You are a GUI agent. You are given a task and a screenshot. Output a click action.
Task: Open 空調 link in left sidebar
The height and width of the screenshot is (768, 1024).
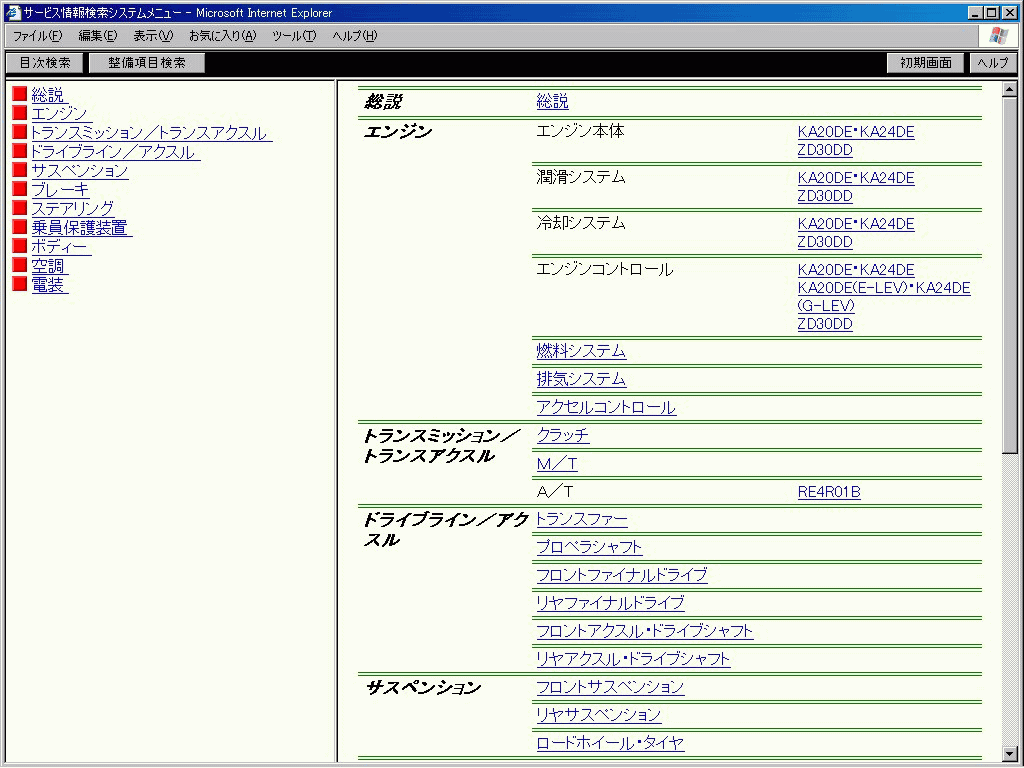pyautogui.click(x=48, y=265)
